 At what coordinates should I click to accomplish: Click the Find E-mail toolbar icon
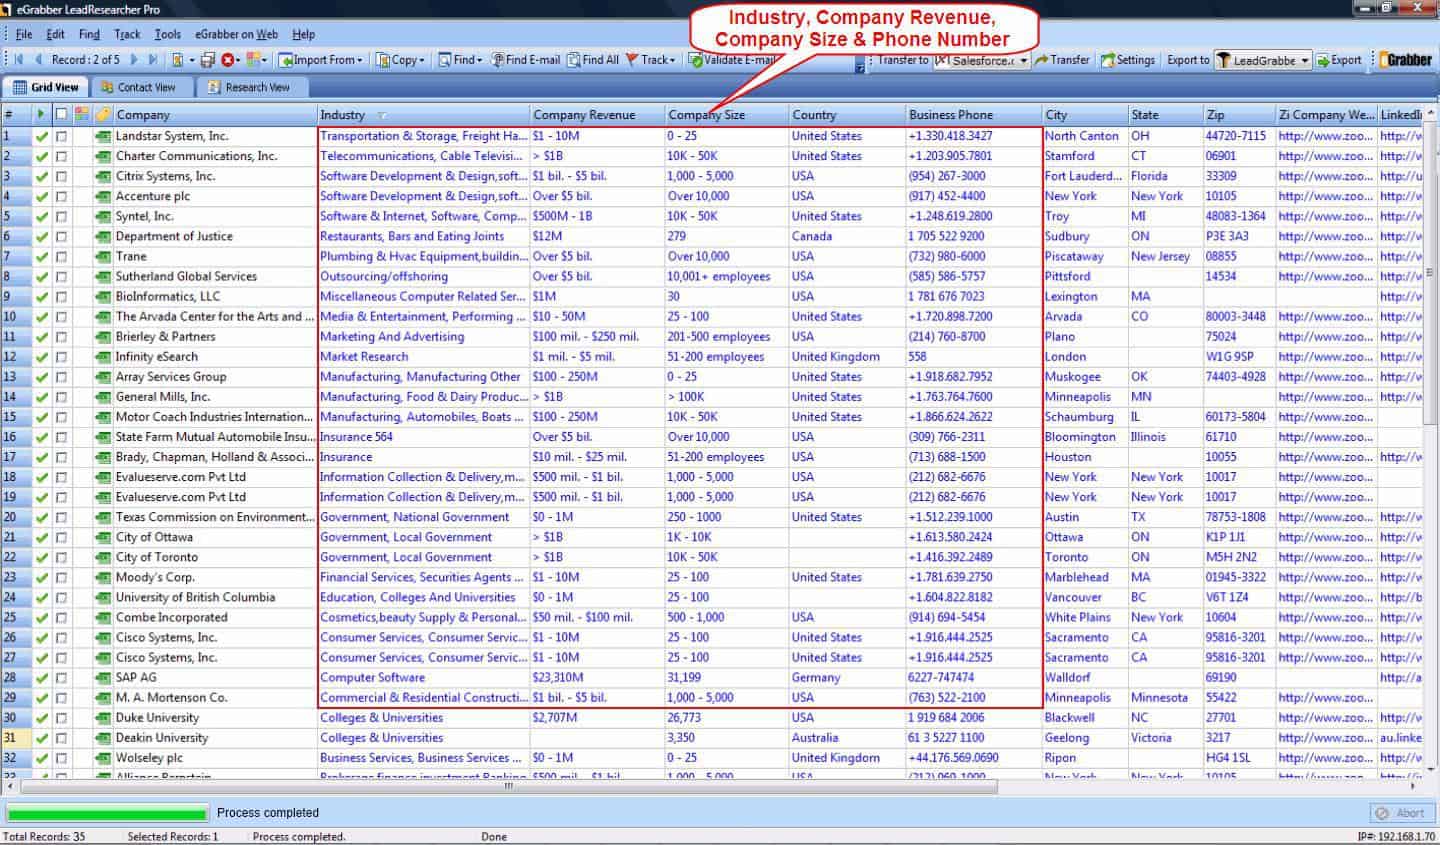525,60
